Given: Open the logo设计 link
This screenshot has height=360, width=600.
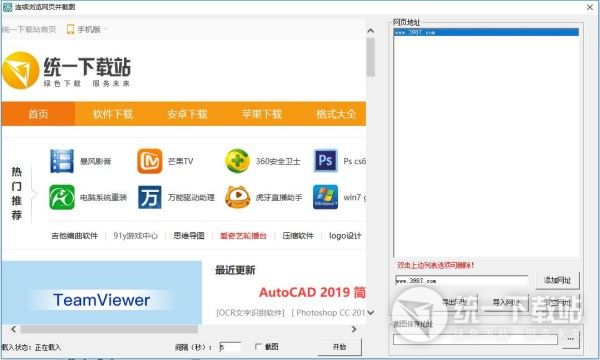Looking at the screenshot, I should tap(345, 236).
